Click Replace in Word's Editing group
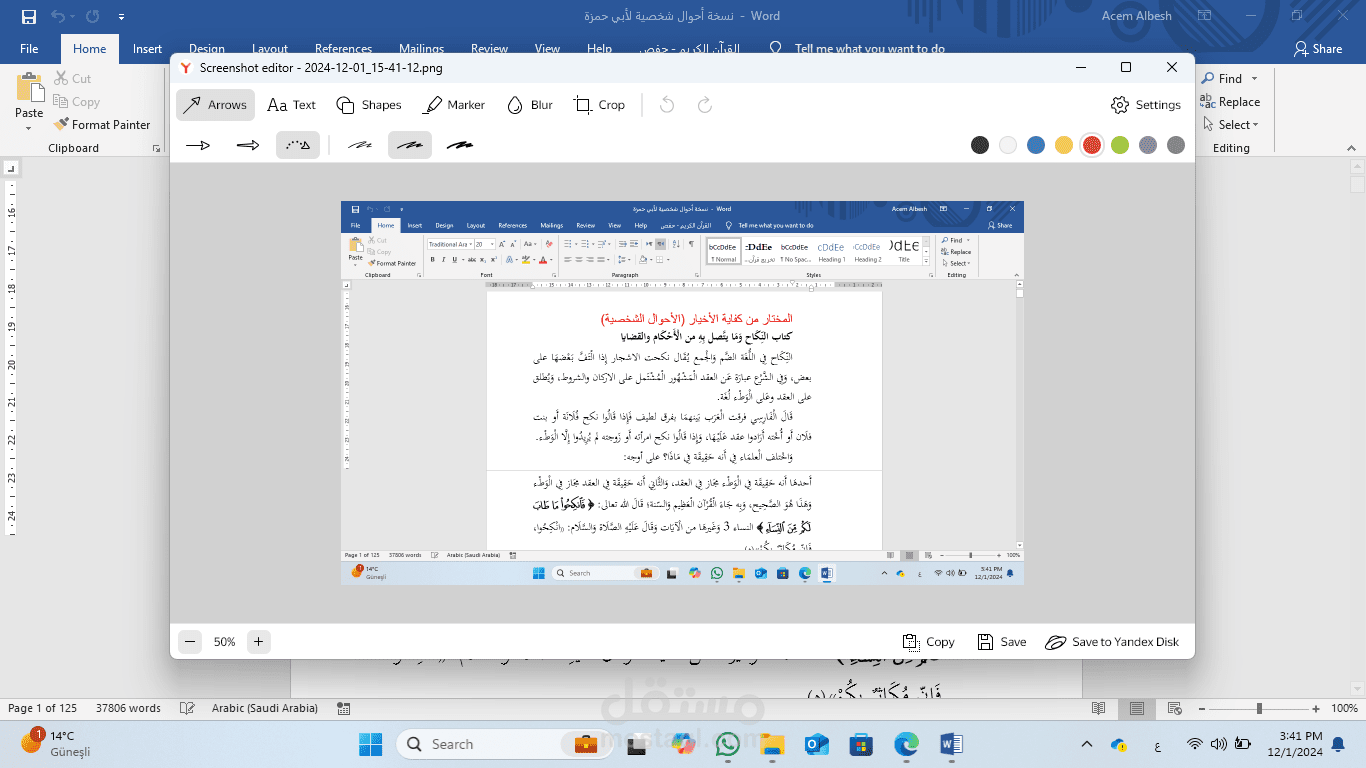Viewport: 1366px width, 768px height. point(1230,102)
